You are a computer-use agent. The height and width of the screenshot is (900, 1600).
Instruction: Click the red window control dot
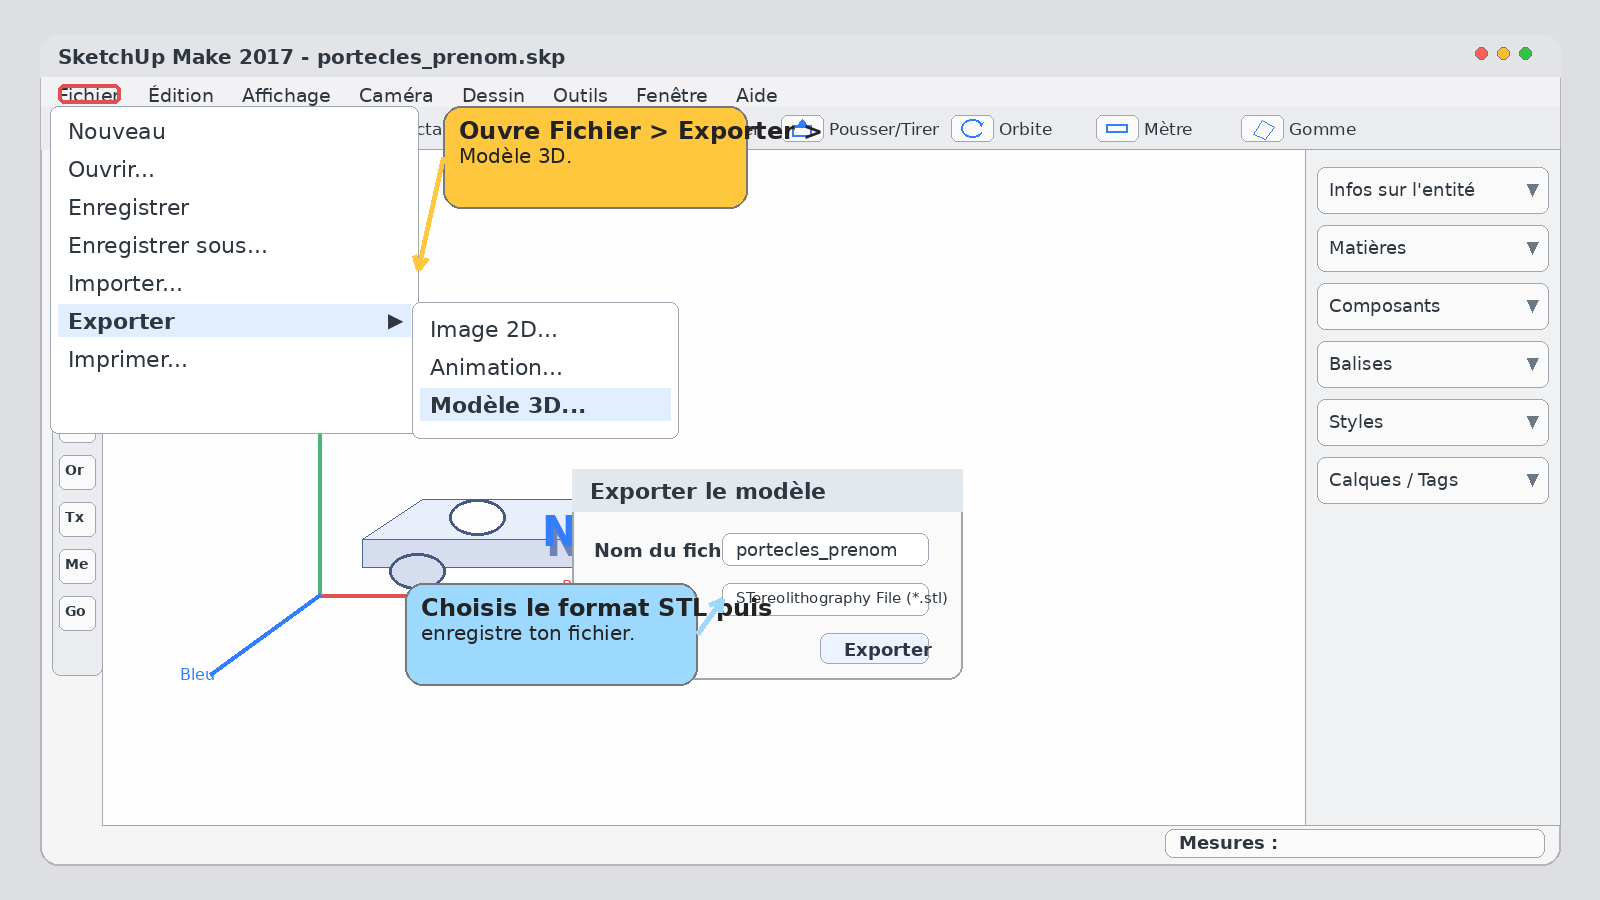click(x=1481, y=54)
